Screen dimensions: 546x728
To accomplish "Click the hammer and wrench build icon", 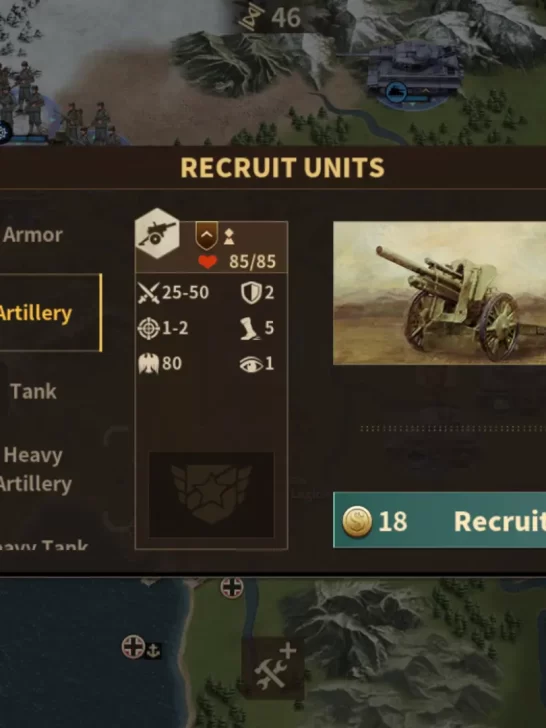I will point(273,668).
